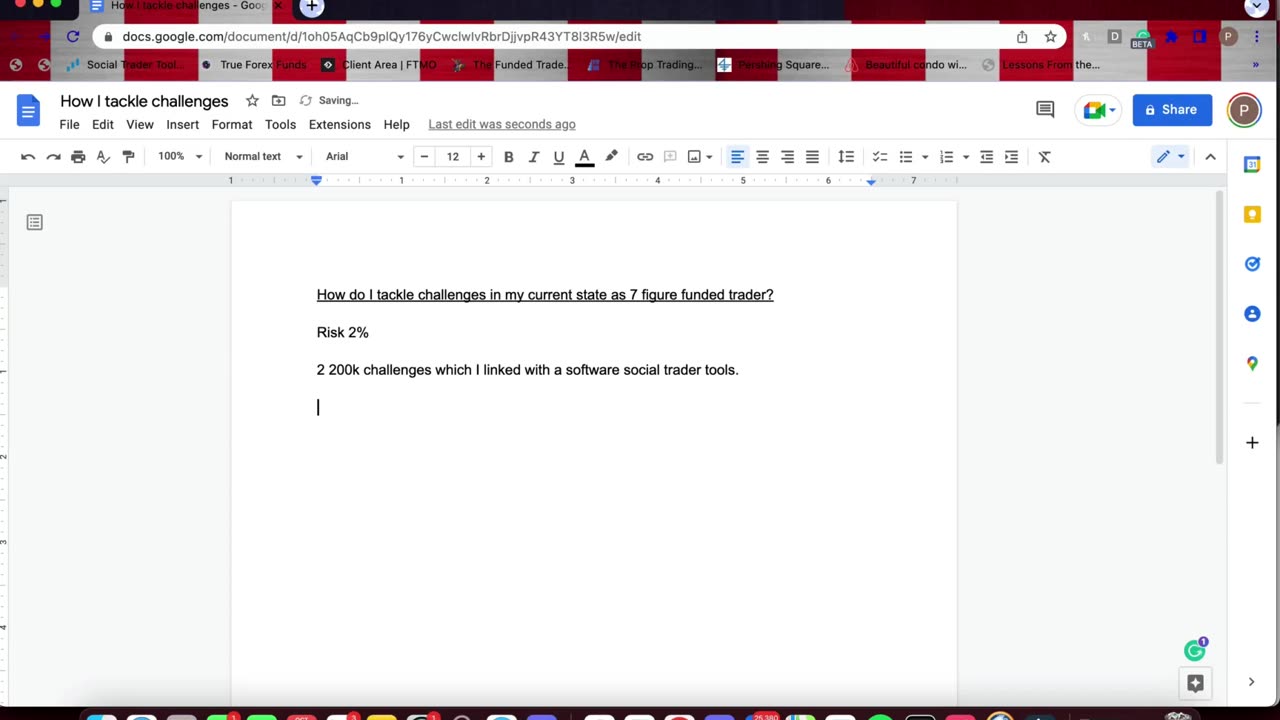Hide the menus with the up chevron
The image size is (1280, 720).
[1210, 157]
